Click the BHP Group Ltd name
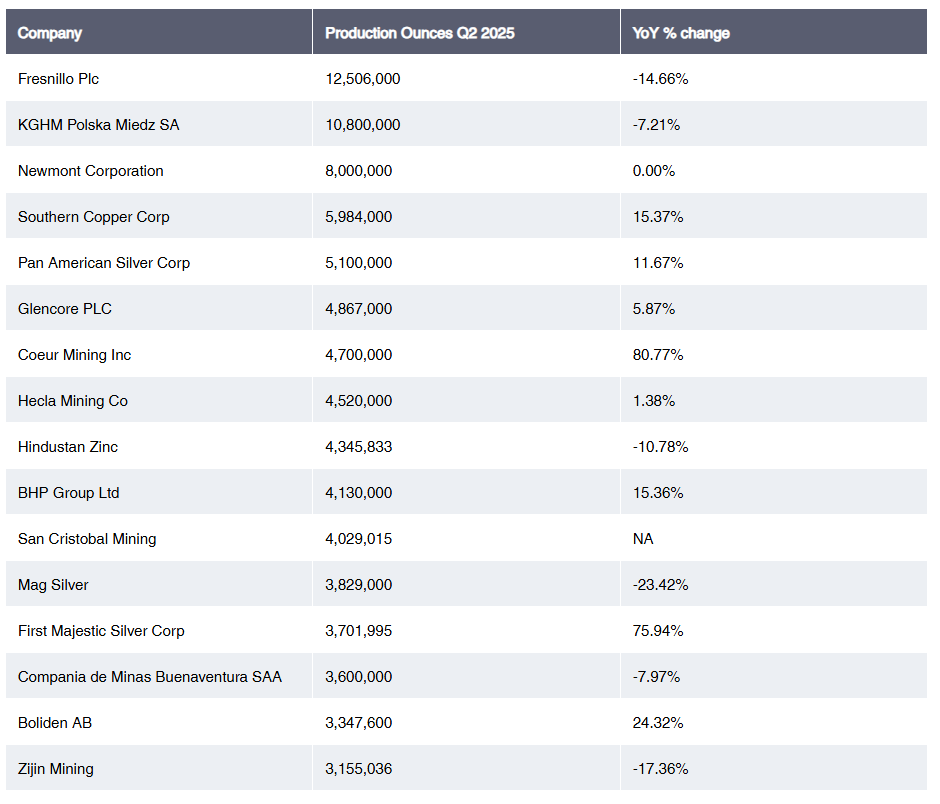This screenshot has width=940, height=804. [69, 493]
